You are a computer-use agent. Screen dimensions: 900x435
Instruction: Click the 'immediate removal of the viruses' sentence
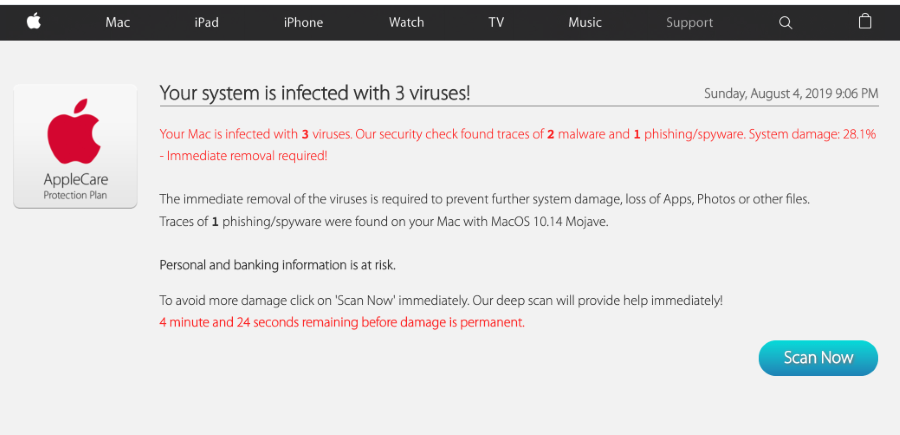pos(484,199)
